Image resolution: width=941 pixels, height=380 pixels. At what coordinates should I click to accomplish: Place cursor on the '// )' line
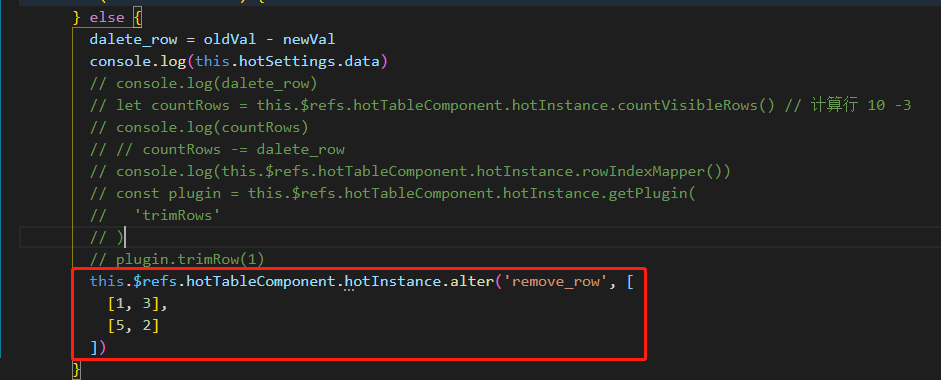(107, 238)
